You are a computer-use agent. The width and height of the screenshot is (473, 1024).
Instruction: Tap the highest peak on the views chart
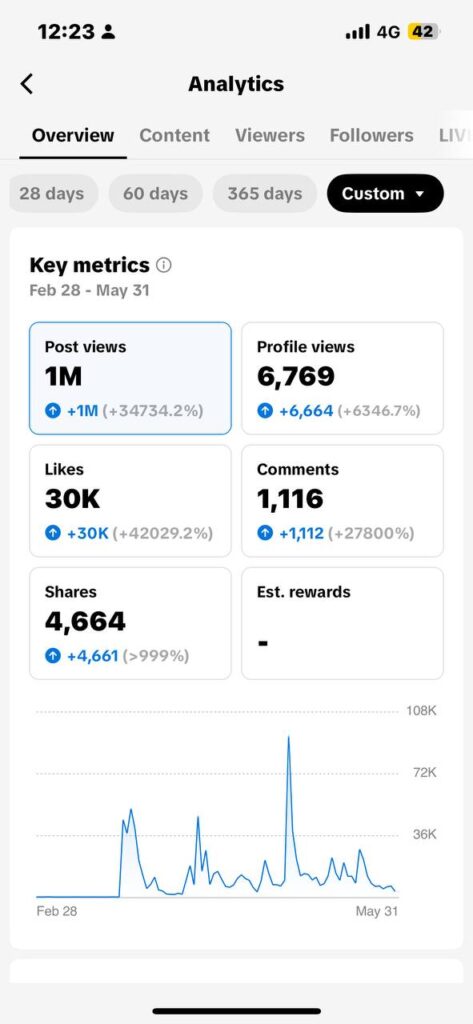288,737
